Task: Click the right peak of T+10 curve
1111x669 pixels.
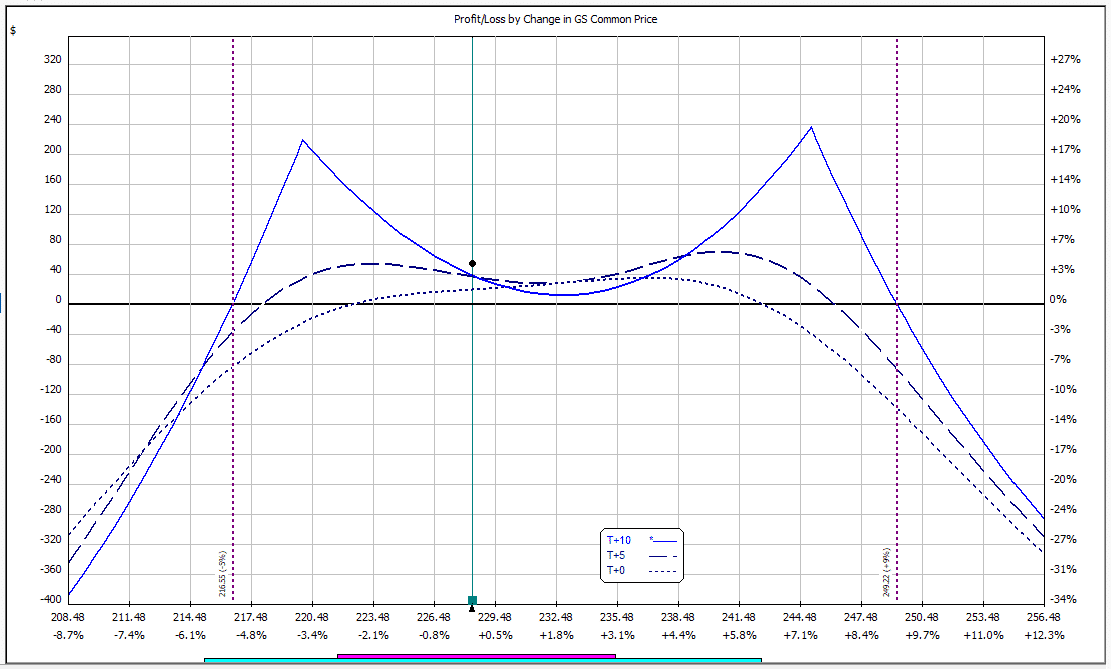Action: click(811, 127)
